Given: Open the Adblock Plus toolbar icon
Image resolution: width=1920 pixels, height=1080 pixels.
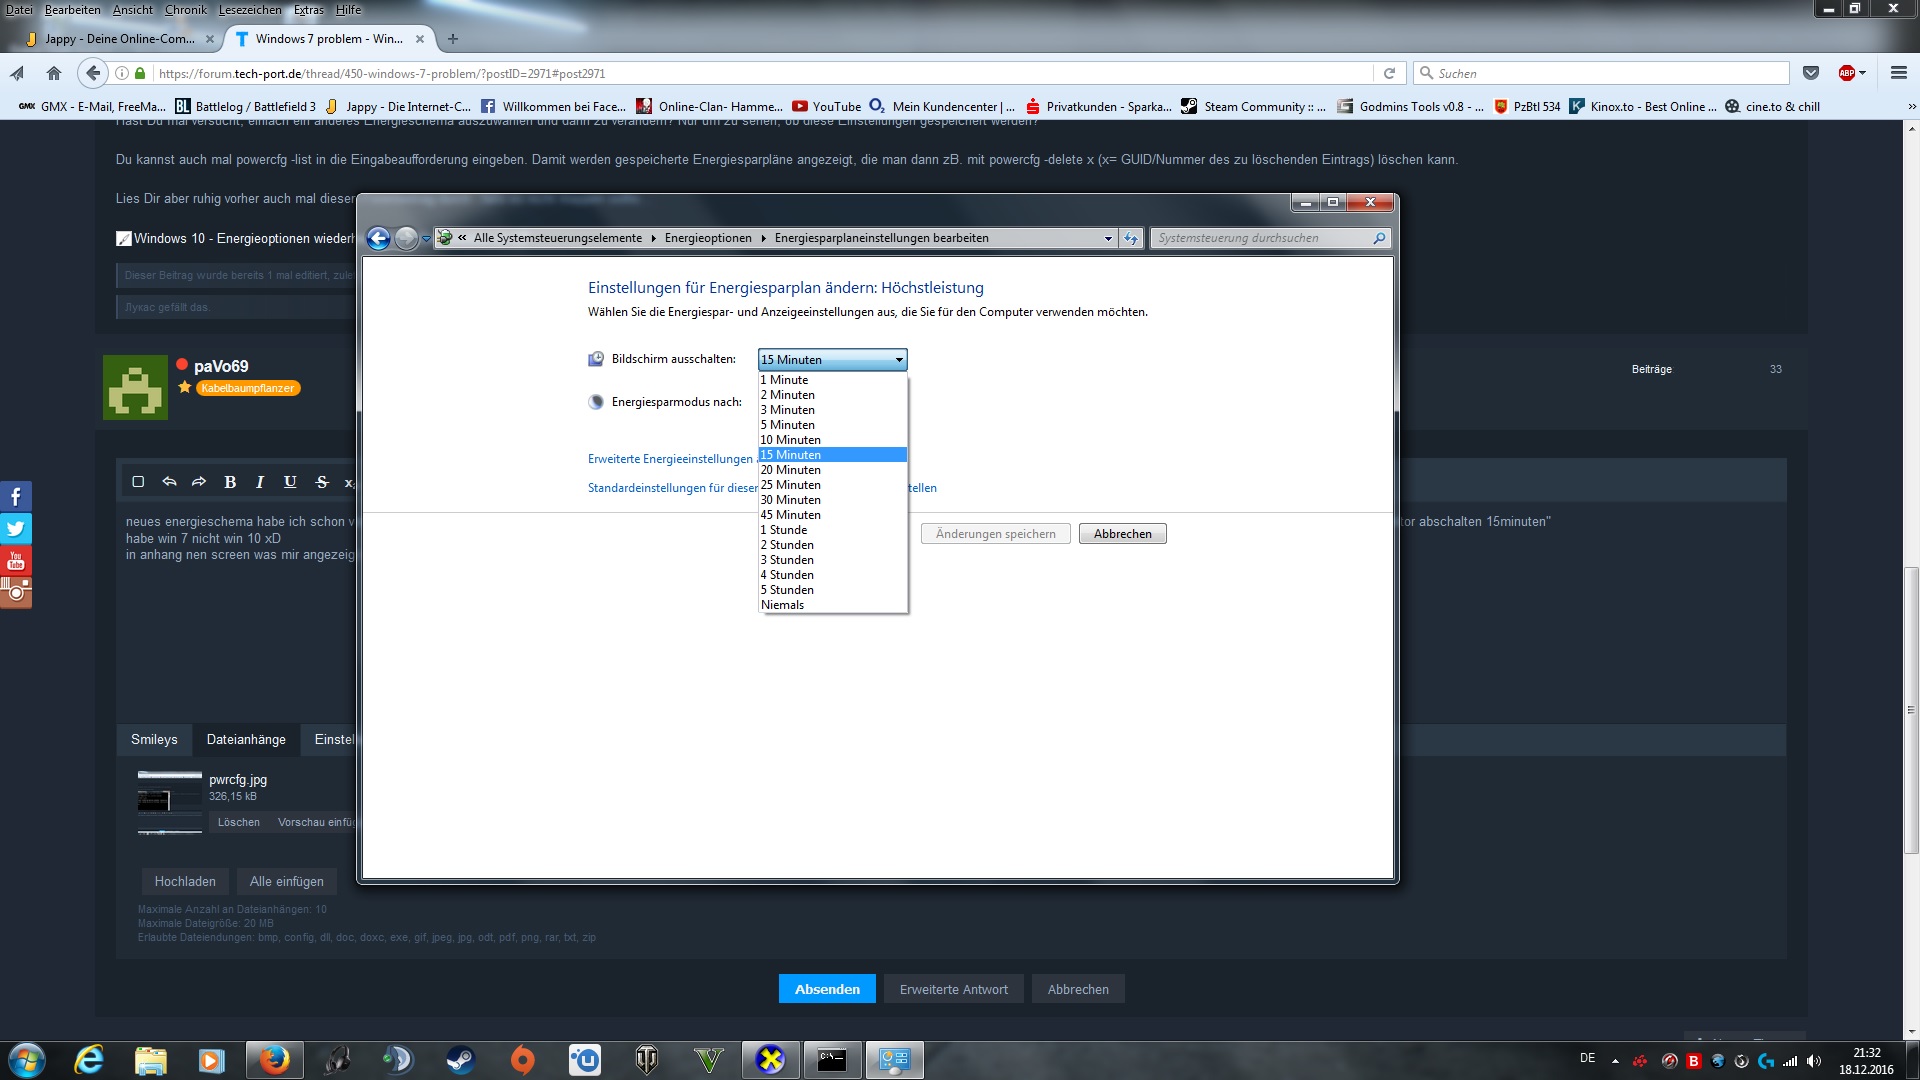Looking at the screenshot, I should [1847, 73].
